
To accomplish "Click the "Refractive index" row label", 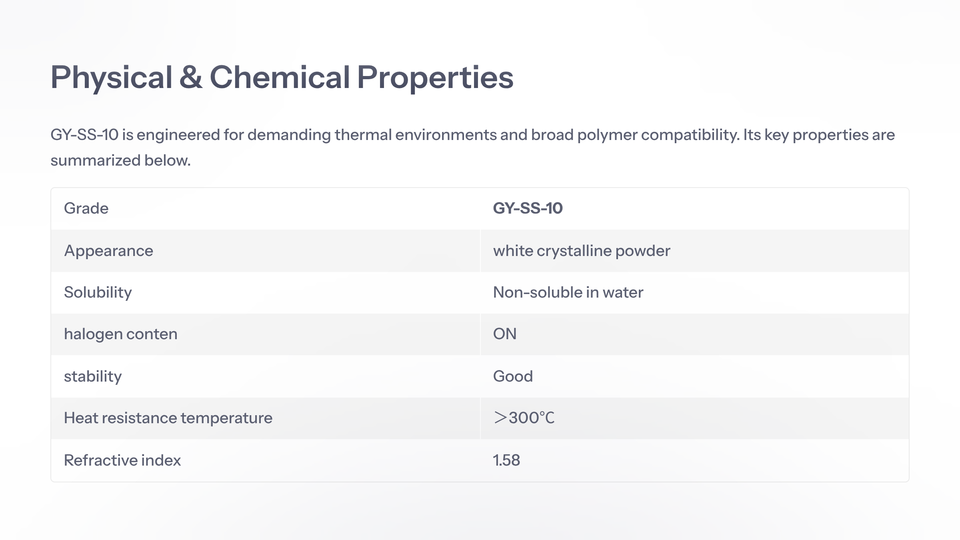I will [x=122, y=460].
